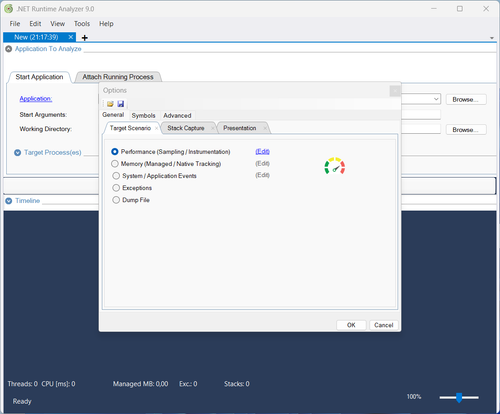Click the open folder icon in Options
Viewport: 500px width, 414px height.
coord(110,104)
